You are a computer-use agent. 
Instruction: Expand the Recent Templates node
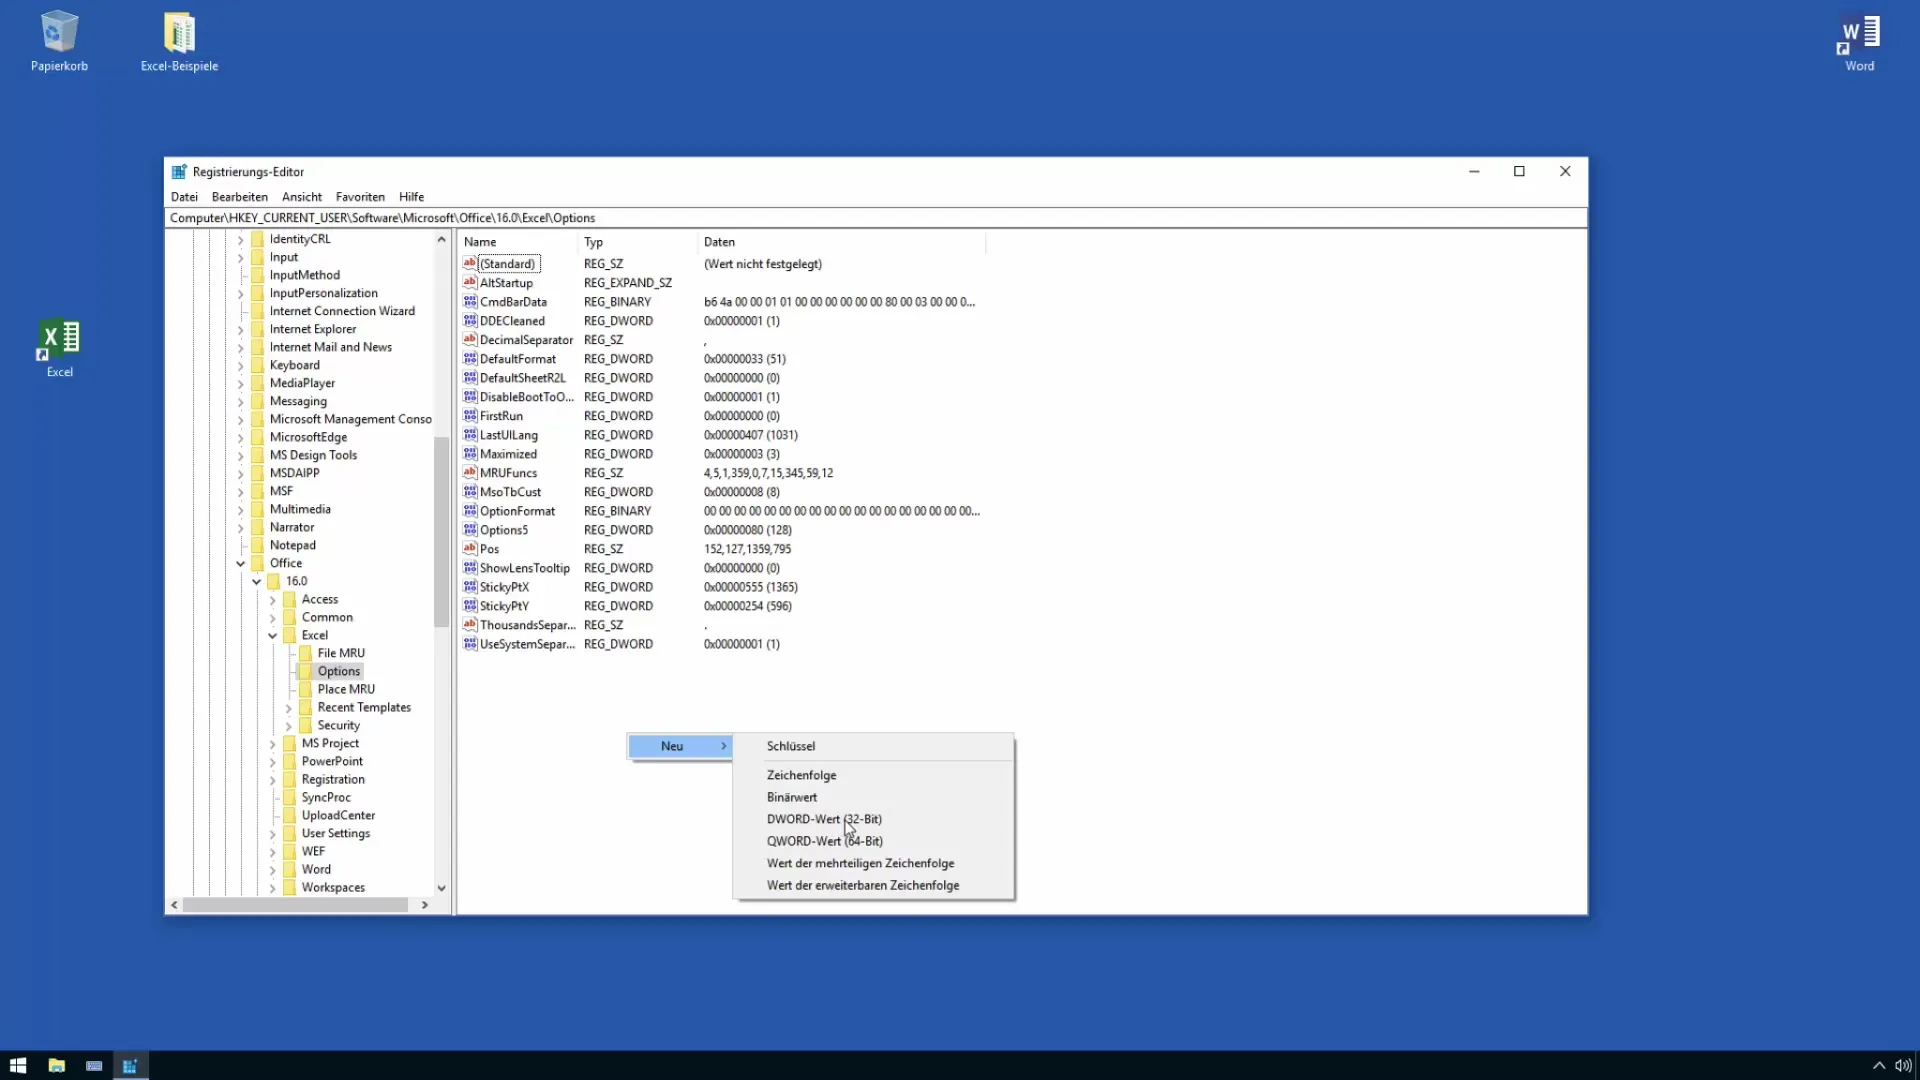[289, 707]
